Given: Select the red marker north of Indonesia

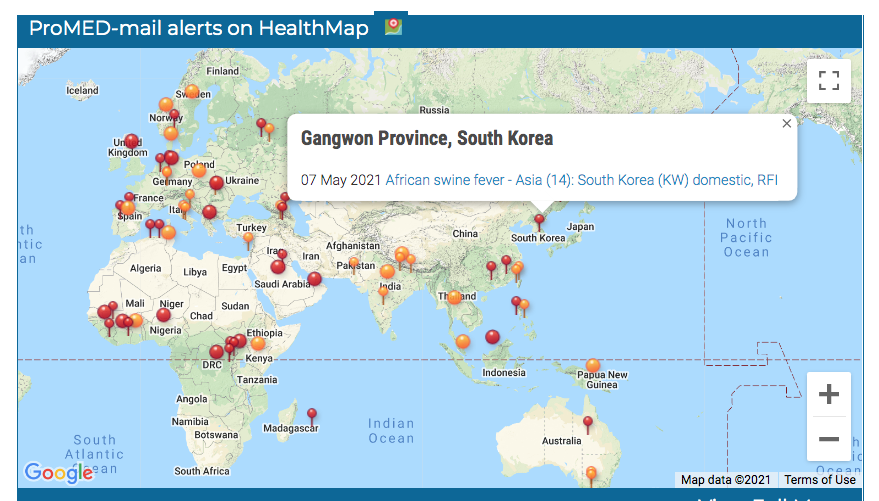Looking at the screenshot, I should point(492,337).
